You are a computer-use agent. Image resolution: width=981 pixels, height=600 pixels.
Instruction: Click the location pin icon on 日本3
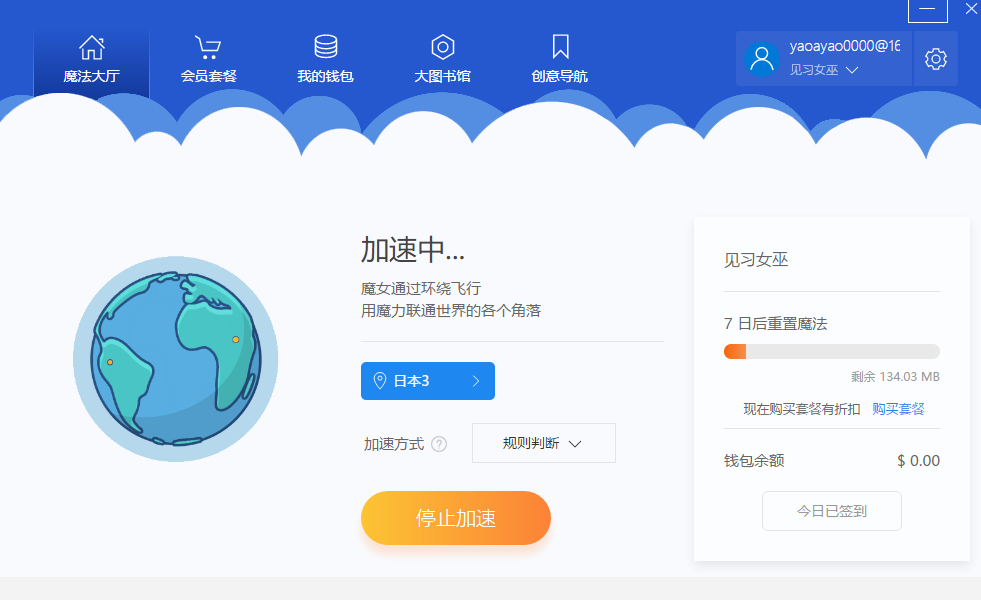[x=379, y=380]
